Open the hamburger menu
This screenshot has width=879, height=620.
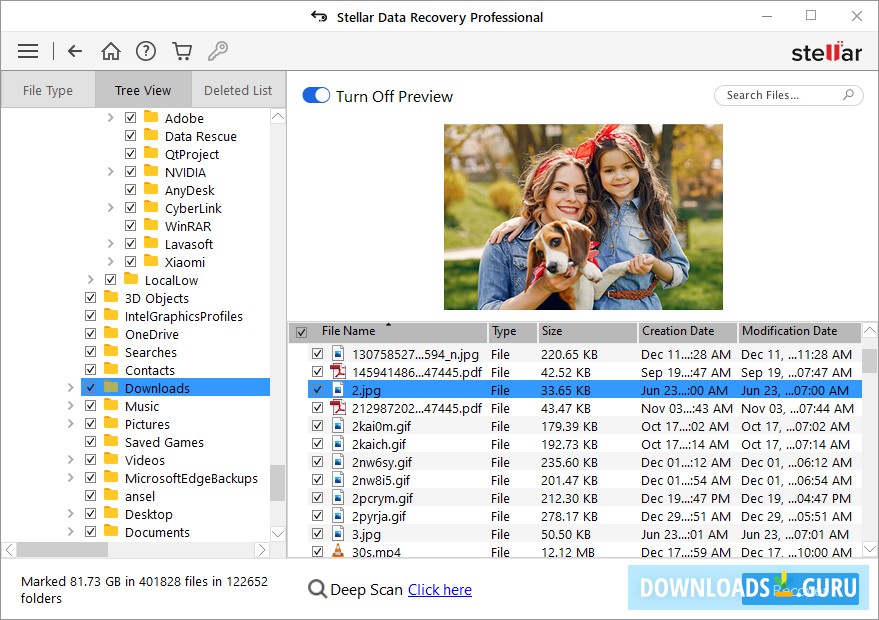pyautogui.click(x=27, y=50)
